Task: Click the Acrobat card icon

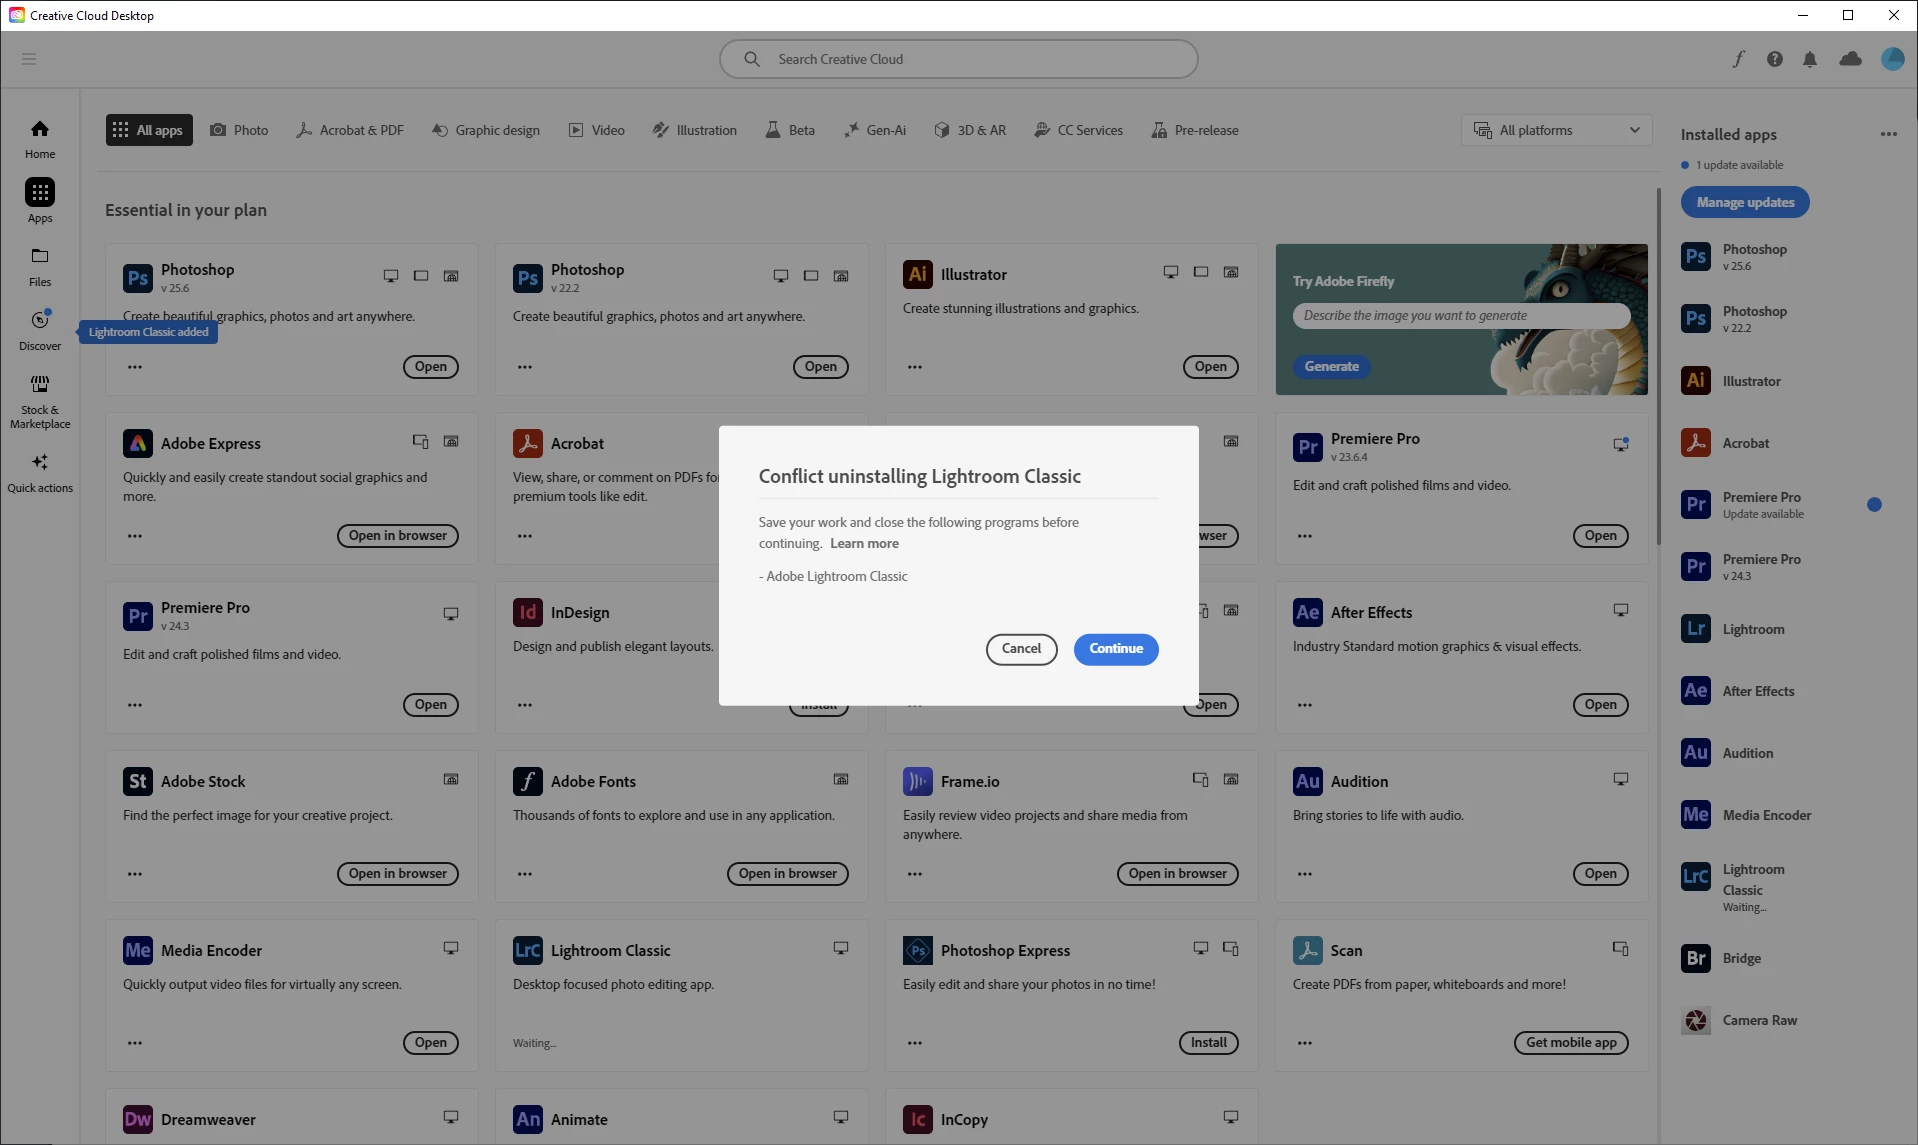Action: [528, 443]
